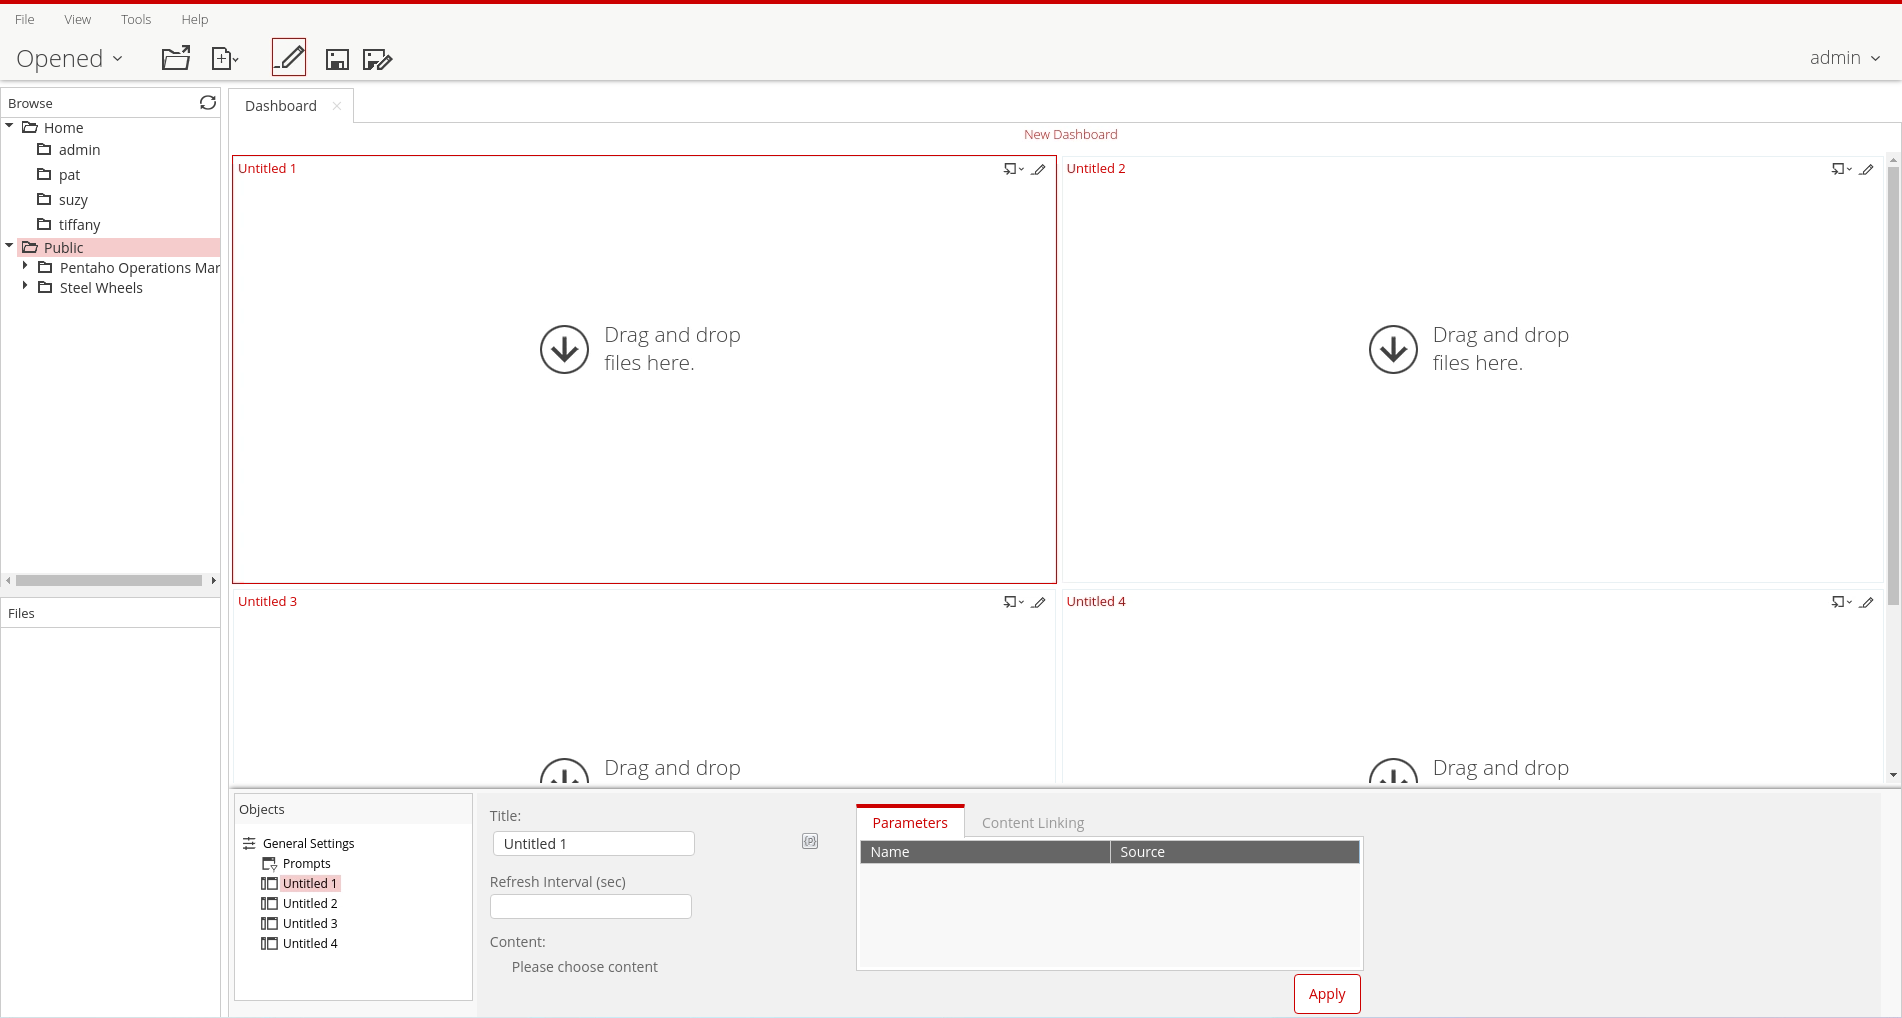Click the Save As toolbar icon

[x=377, y=60]
